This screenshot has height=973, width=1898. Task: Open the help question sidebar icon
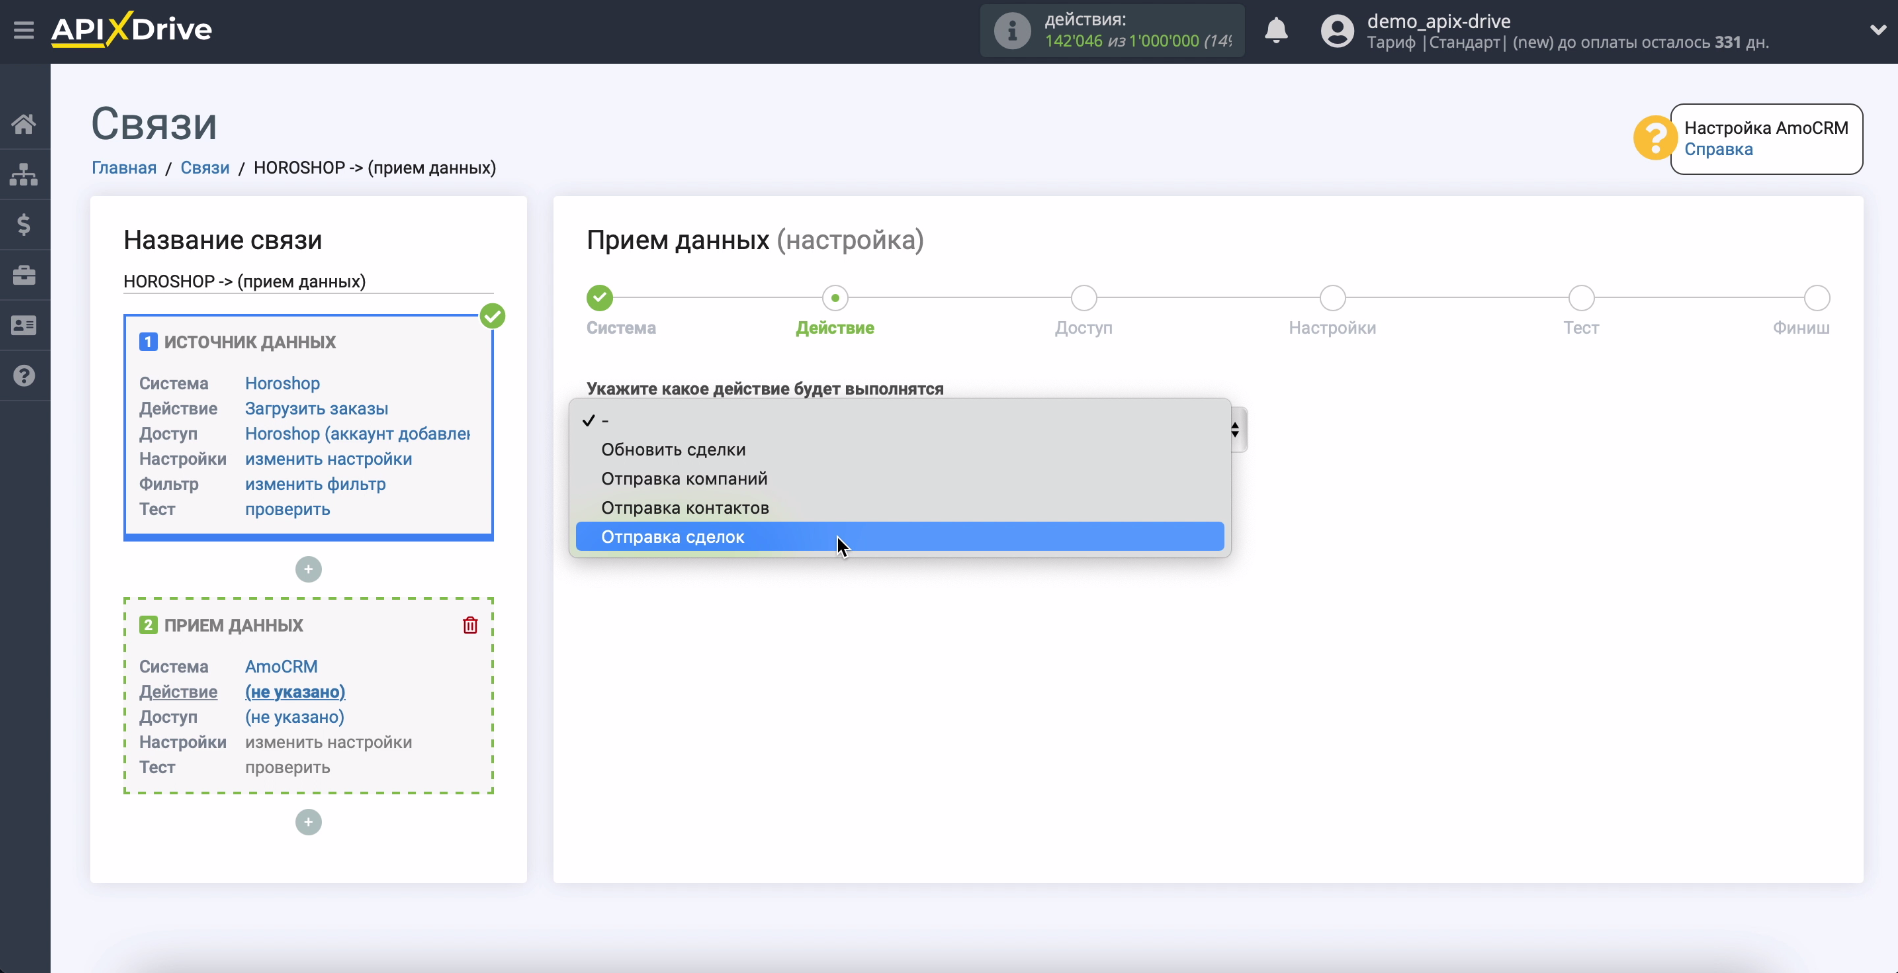click(x=24, y=376)
